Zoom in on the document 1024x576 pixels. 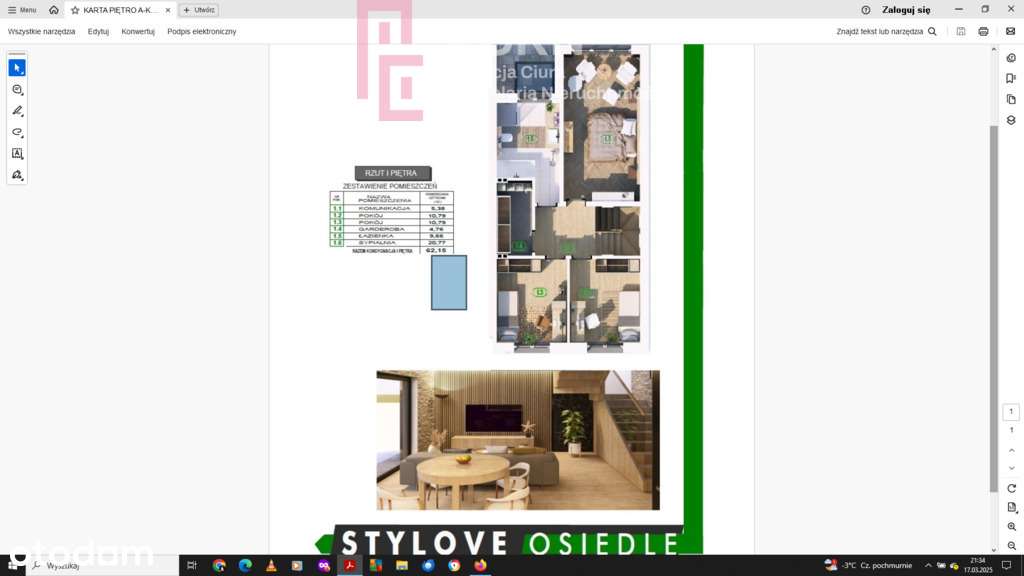click(1012, 526)
